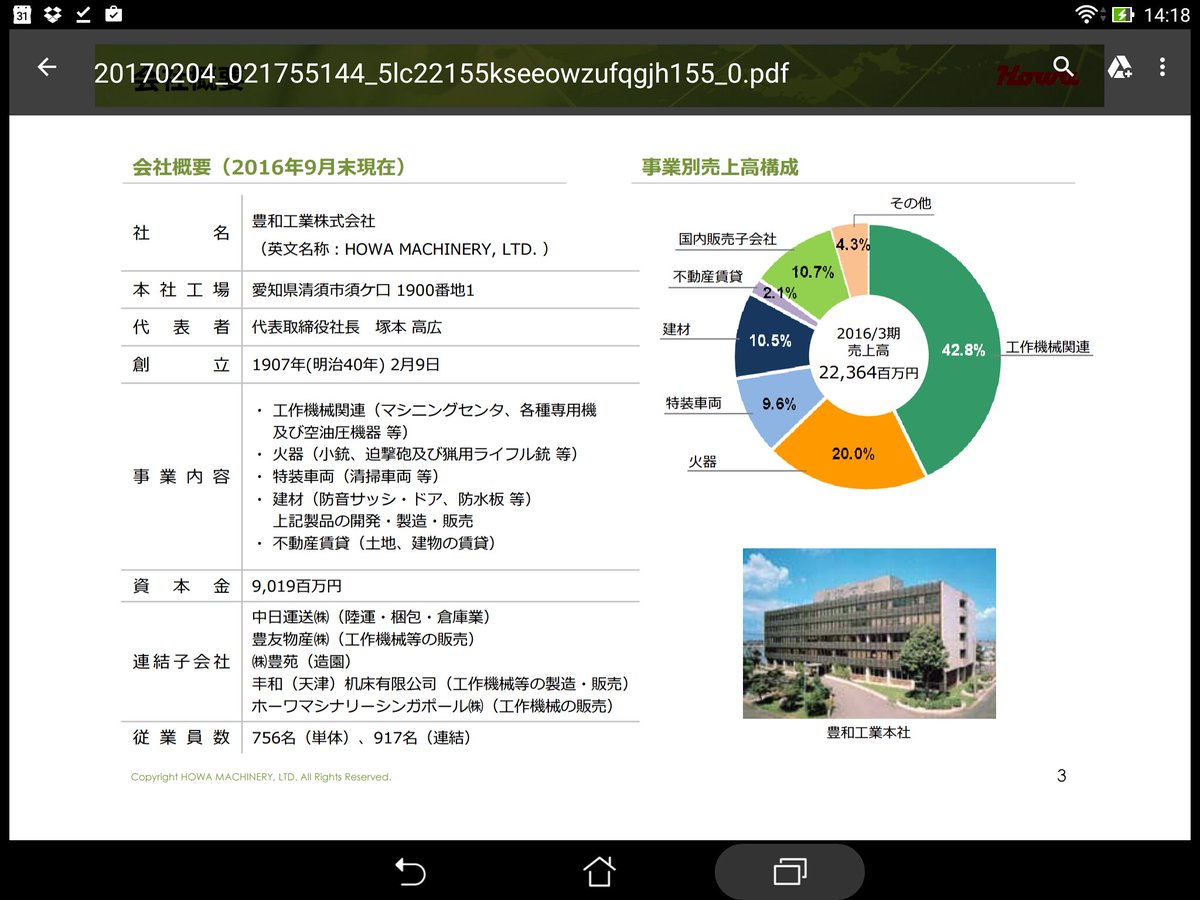This screenshot has height=900, width=1200.
Task: Tap the founding date 1907年(明治40年) 2月9日
Action: [x=346, y=365]
